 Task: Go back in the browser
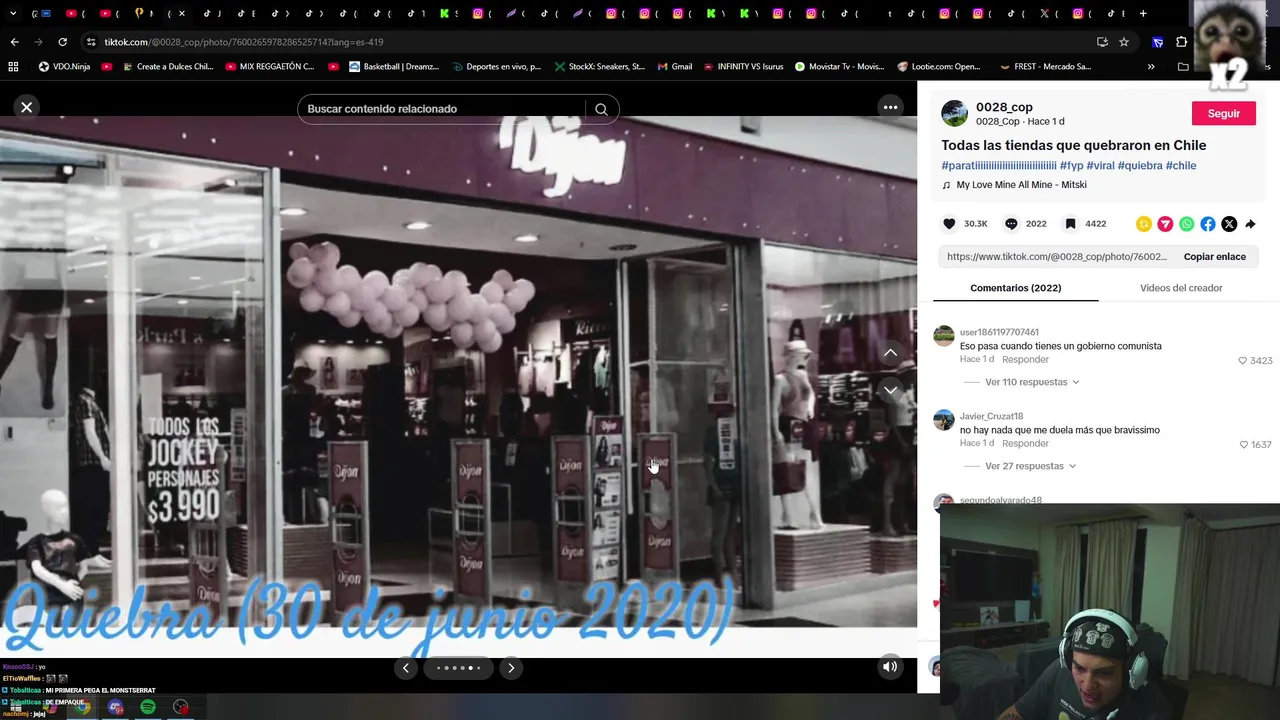14,42
